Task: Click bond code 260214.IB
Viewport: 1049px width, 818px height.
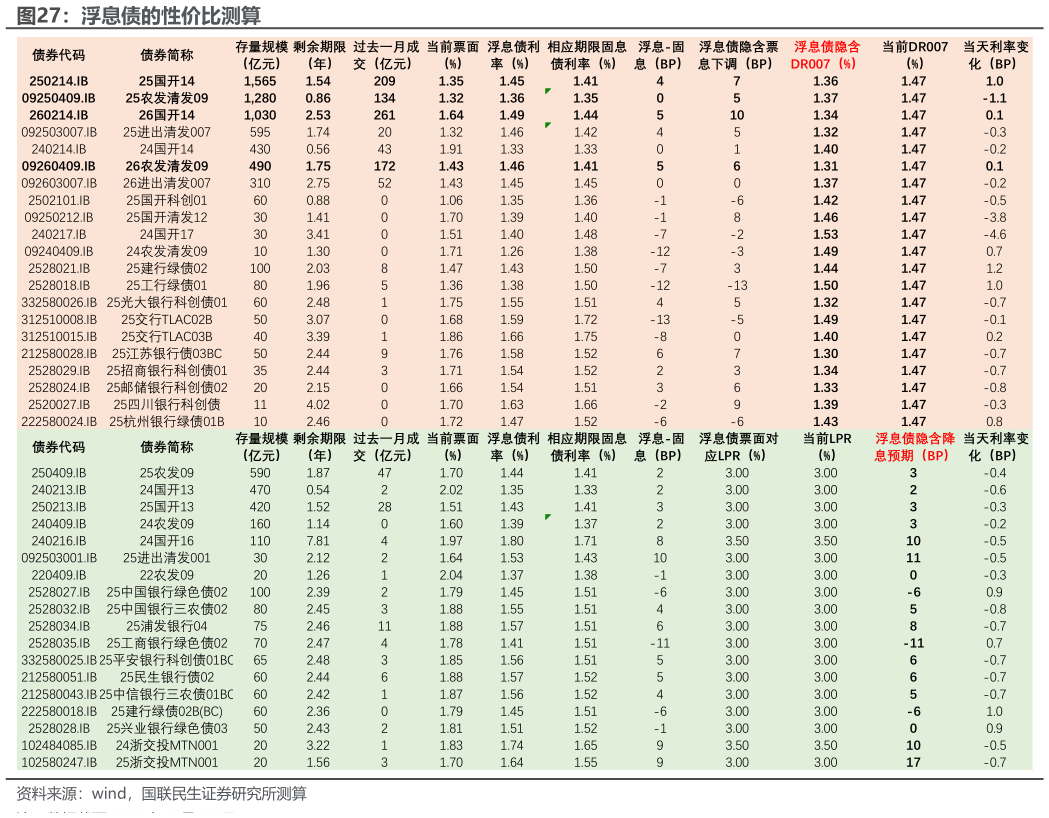Action: (x=59, y=115)
